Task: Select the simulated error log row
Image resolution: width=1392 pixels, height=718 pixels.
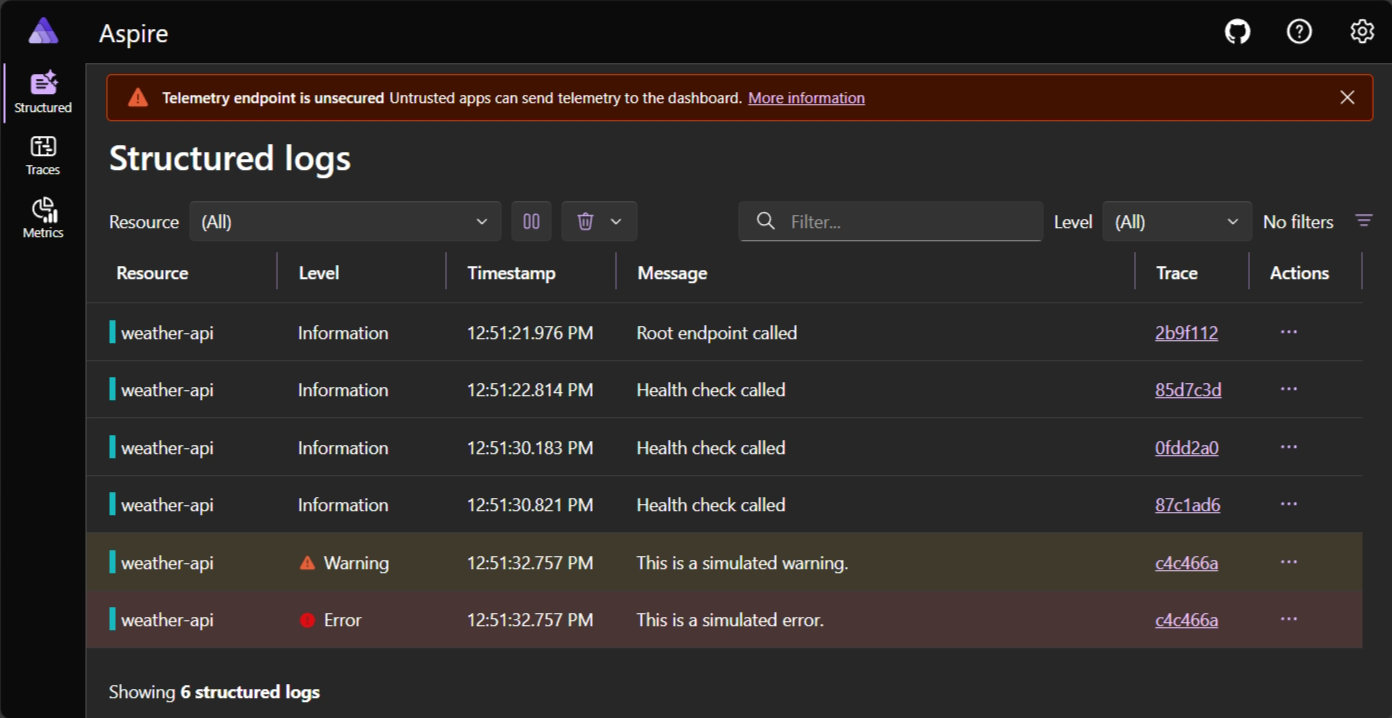Action: click(x=700, y=619)
